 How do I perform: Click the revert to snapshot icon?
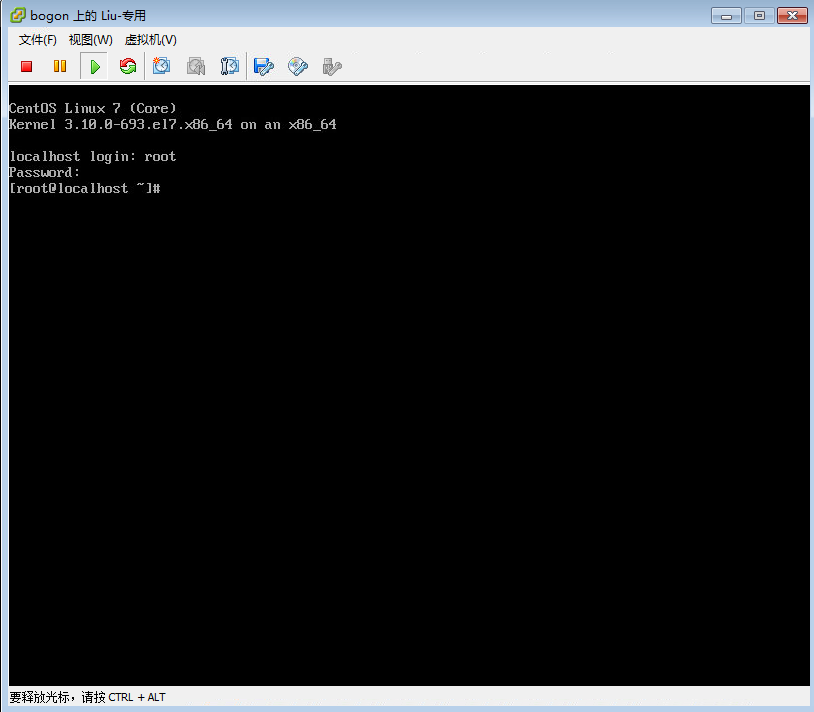[x=196, y=66]
